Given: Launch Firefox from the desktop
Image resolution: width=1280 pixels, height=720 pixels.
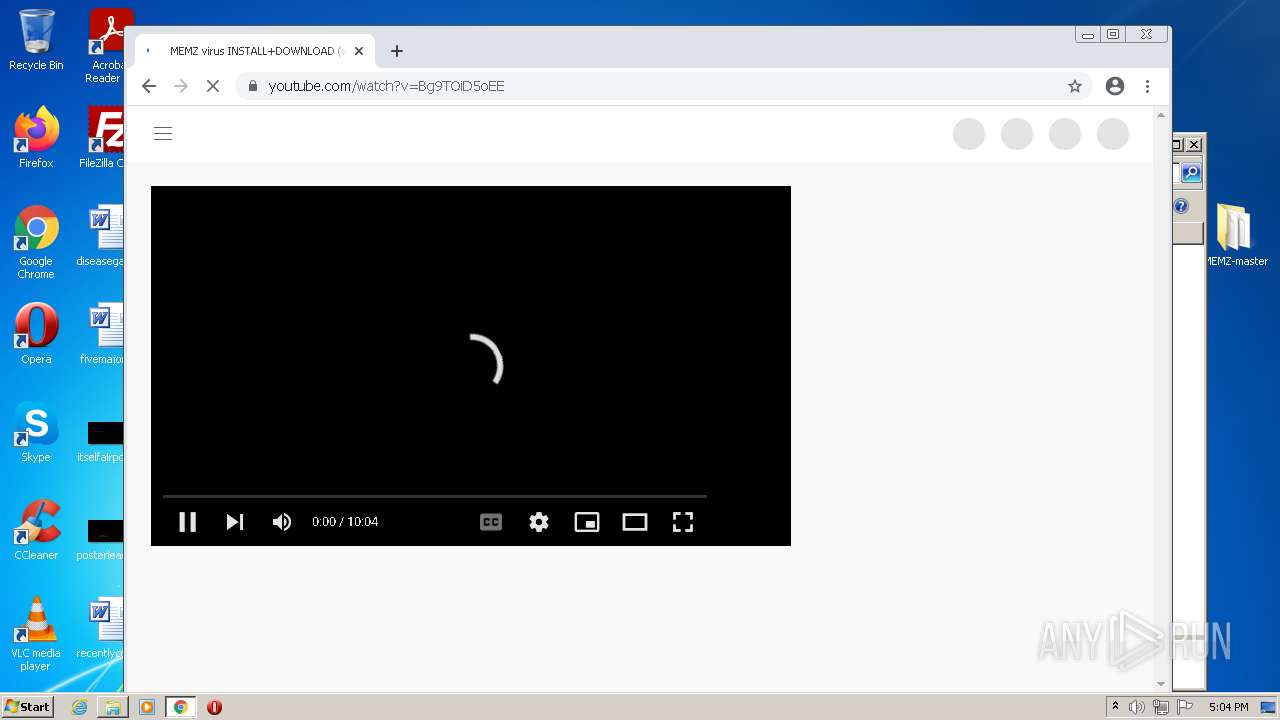Looking at the screenshot, I should coord(36,138).
